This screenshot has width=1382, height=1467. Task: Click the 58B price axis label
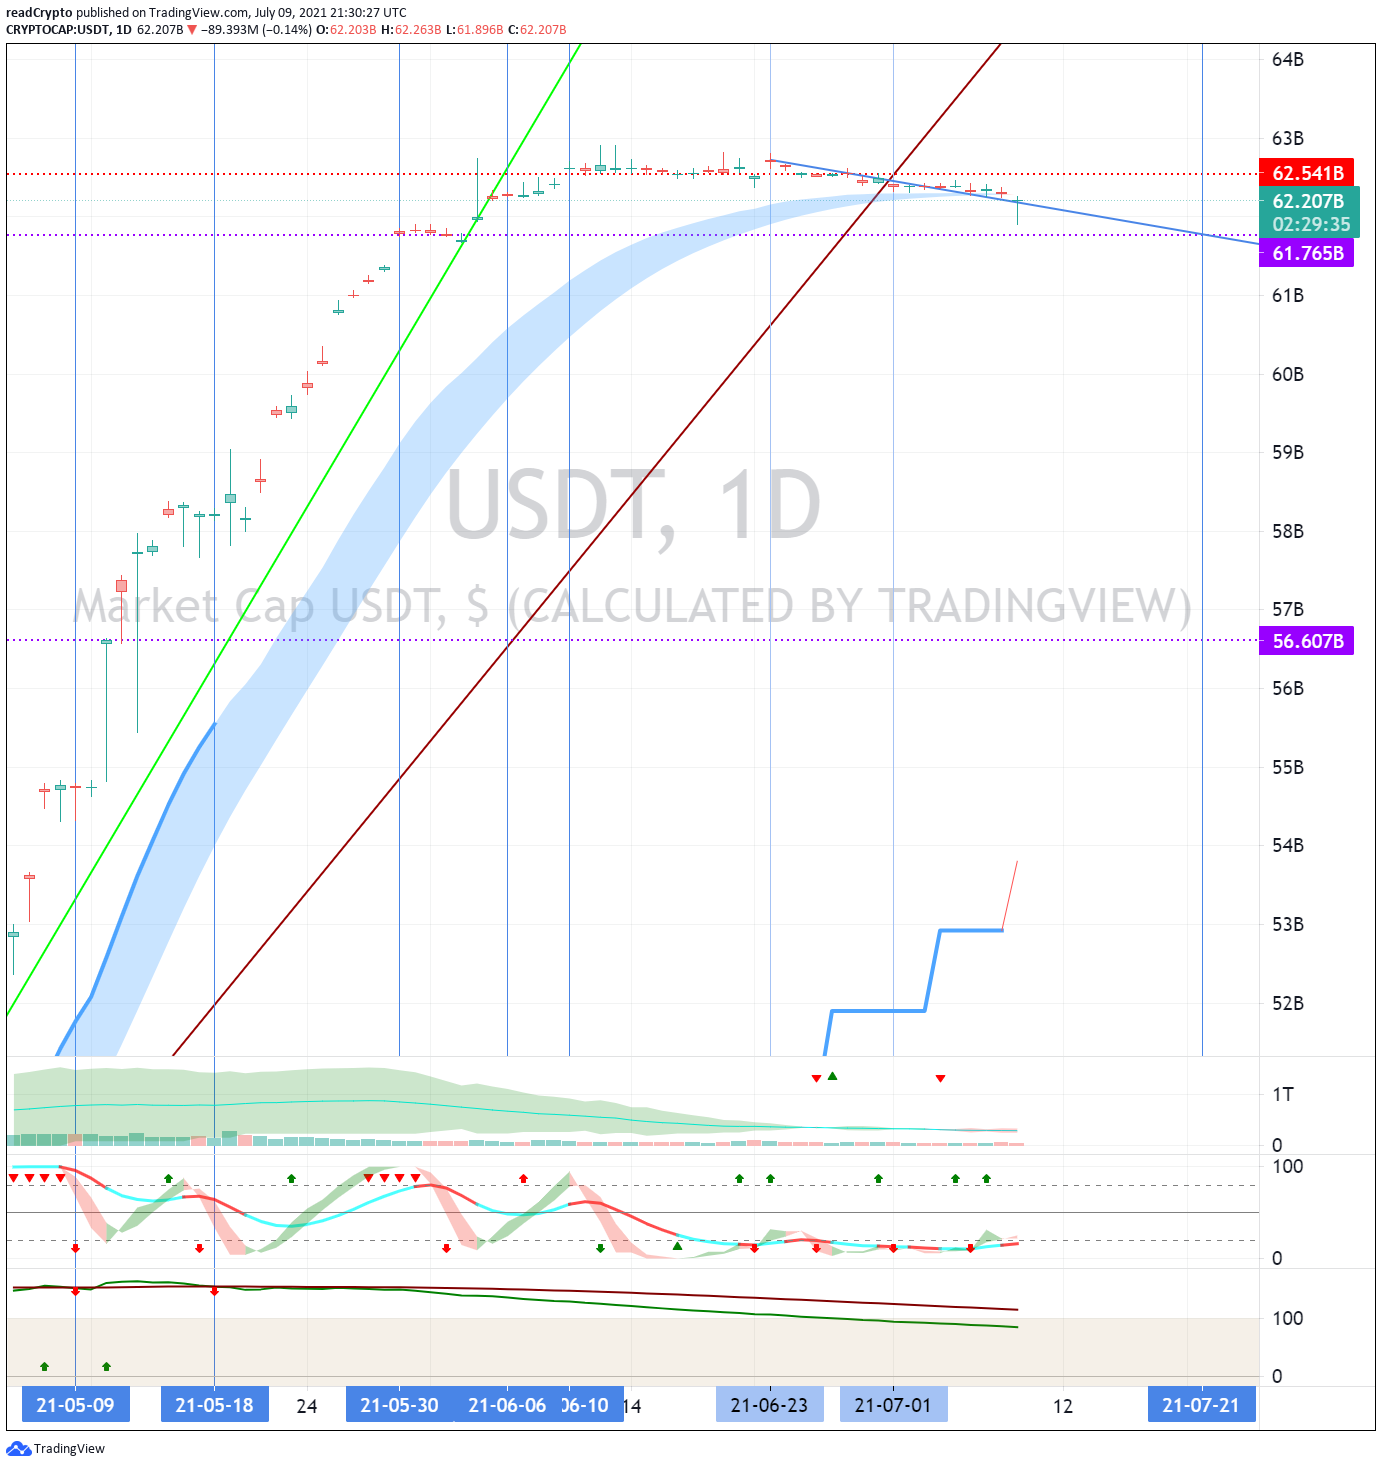1288,531
